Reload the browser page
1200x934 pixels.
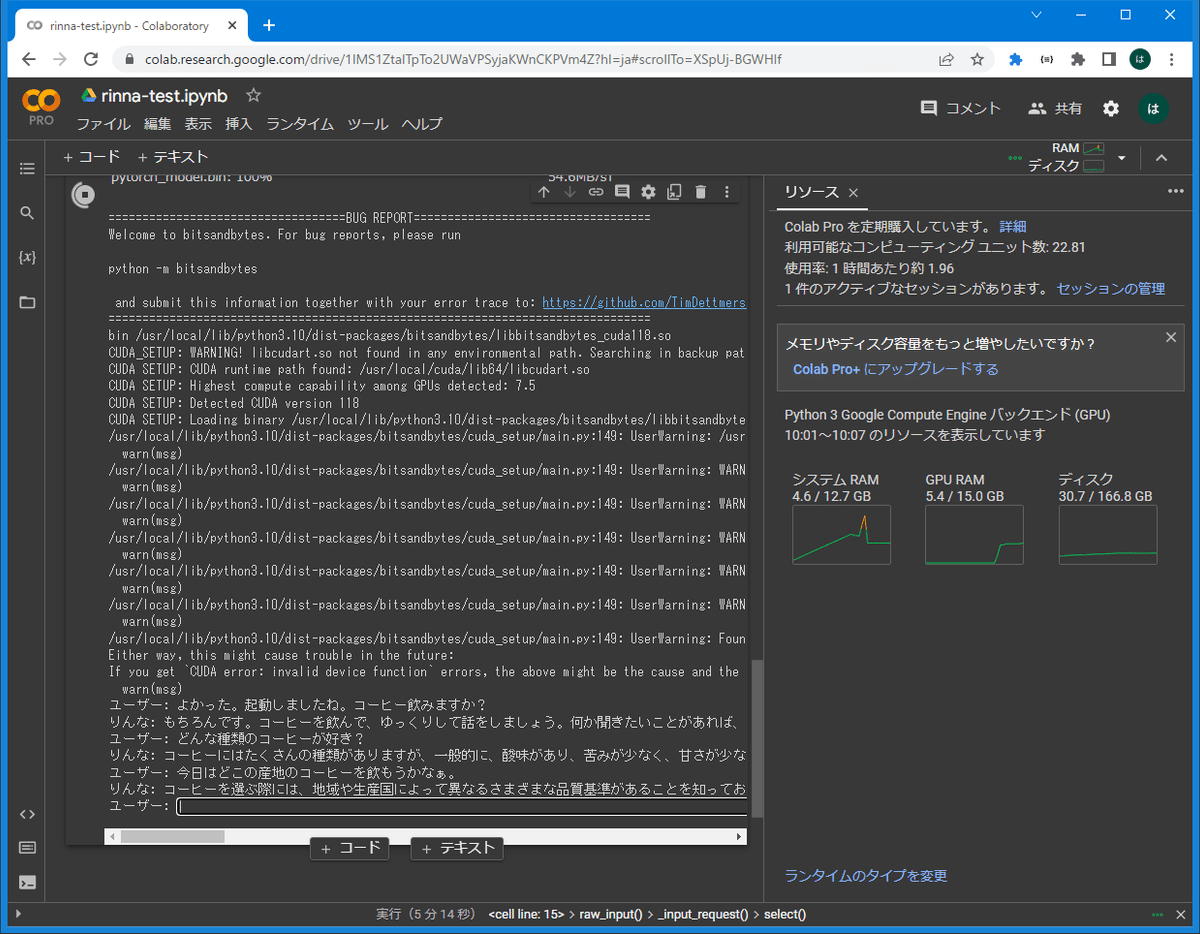[x=92, y=59]
